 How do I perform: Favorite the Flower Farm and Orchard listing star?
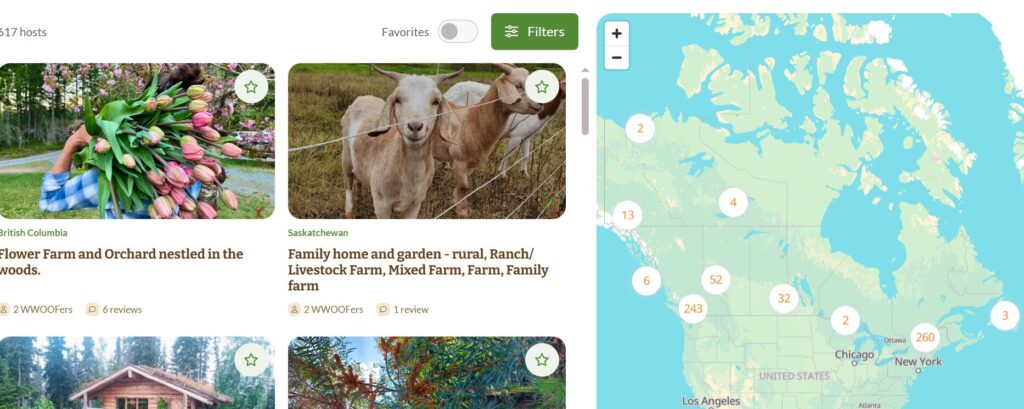coord(251,87)
